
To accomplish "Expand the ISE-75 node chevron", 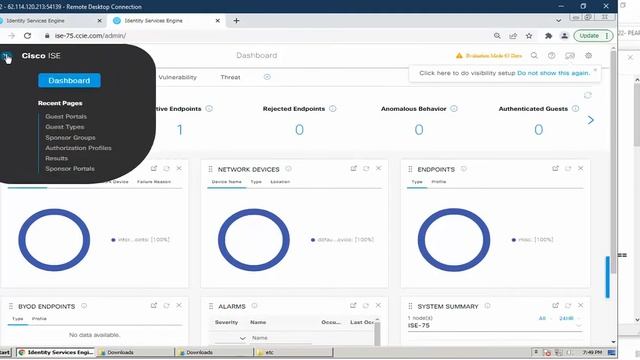I will click(x=579, y=326).
